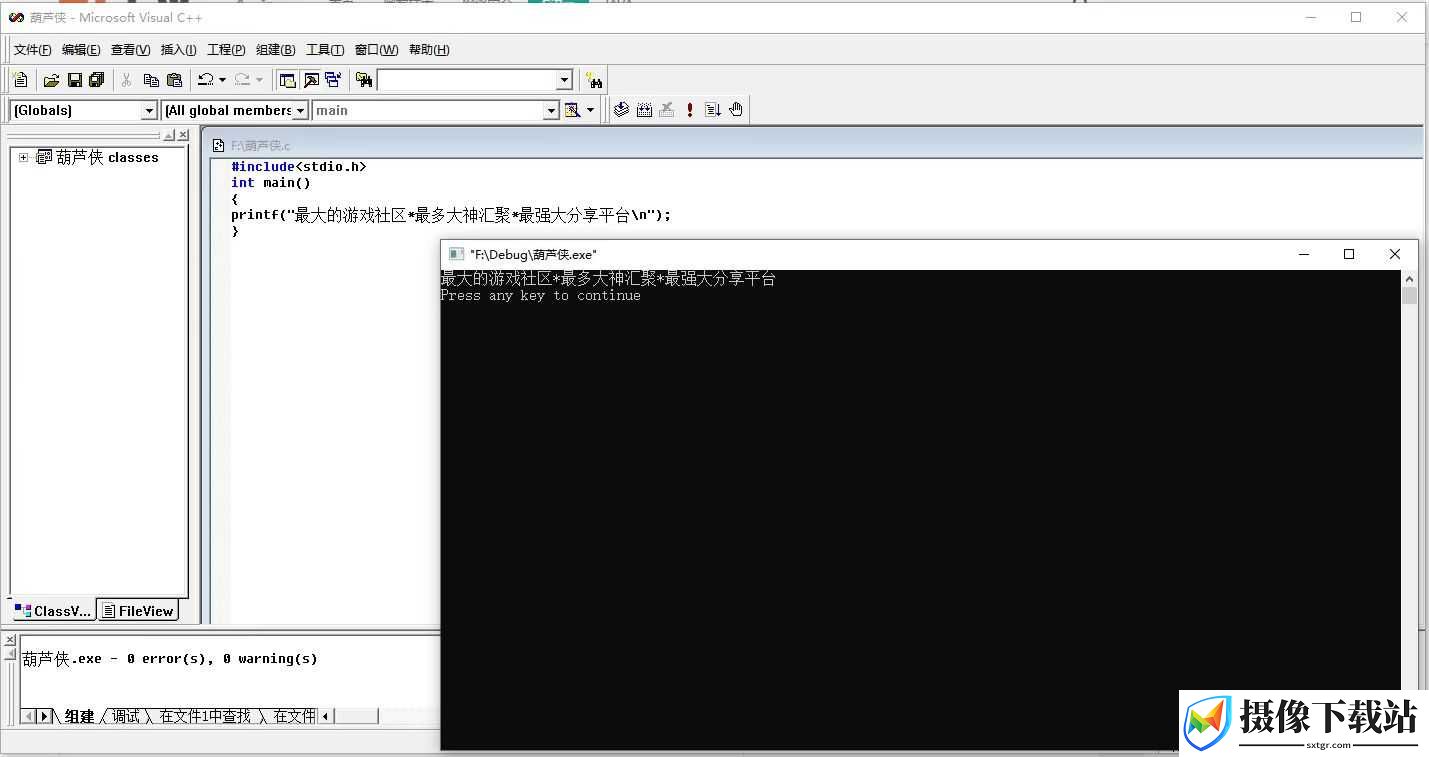The height and width of the screenshot is (757, 1429).
Task: Toggle the Output window icon
Action: [311, 80]
